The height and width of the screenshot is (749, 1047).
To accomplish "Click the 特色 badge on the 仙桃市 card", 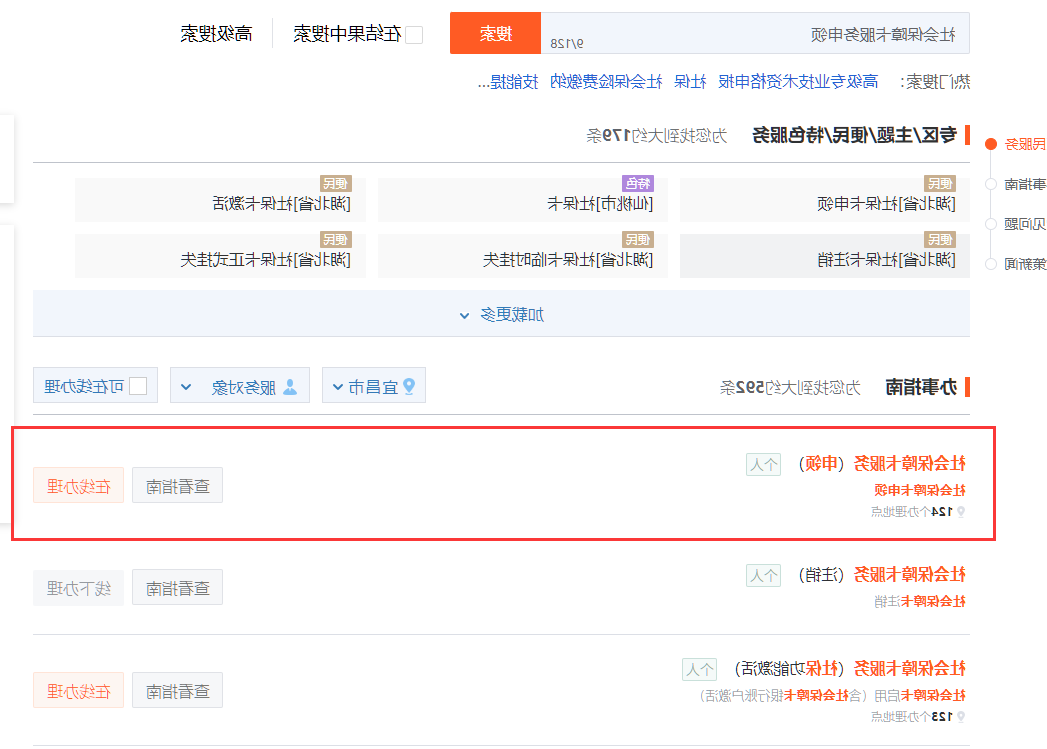I will point(638,183).
